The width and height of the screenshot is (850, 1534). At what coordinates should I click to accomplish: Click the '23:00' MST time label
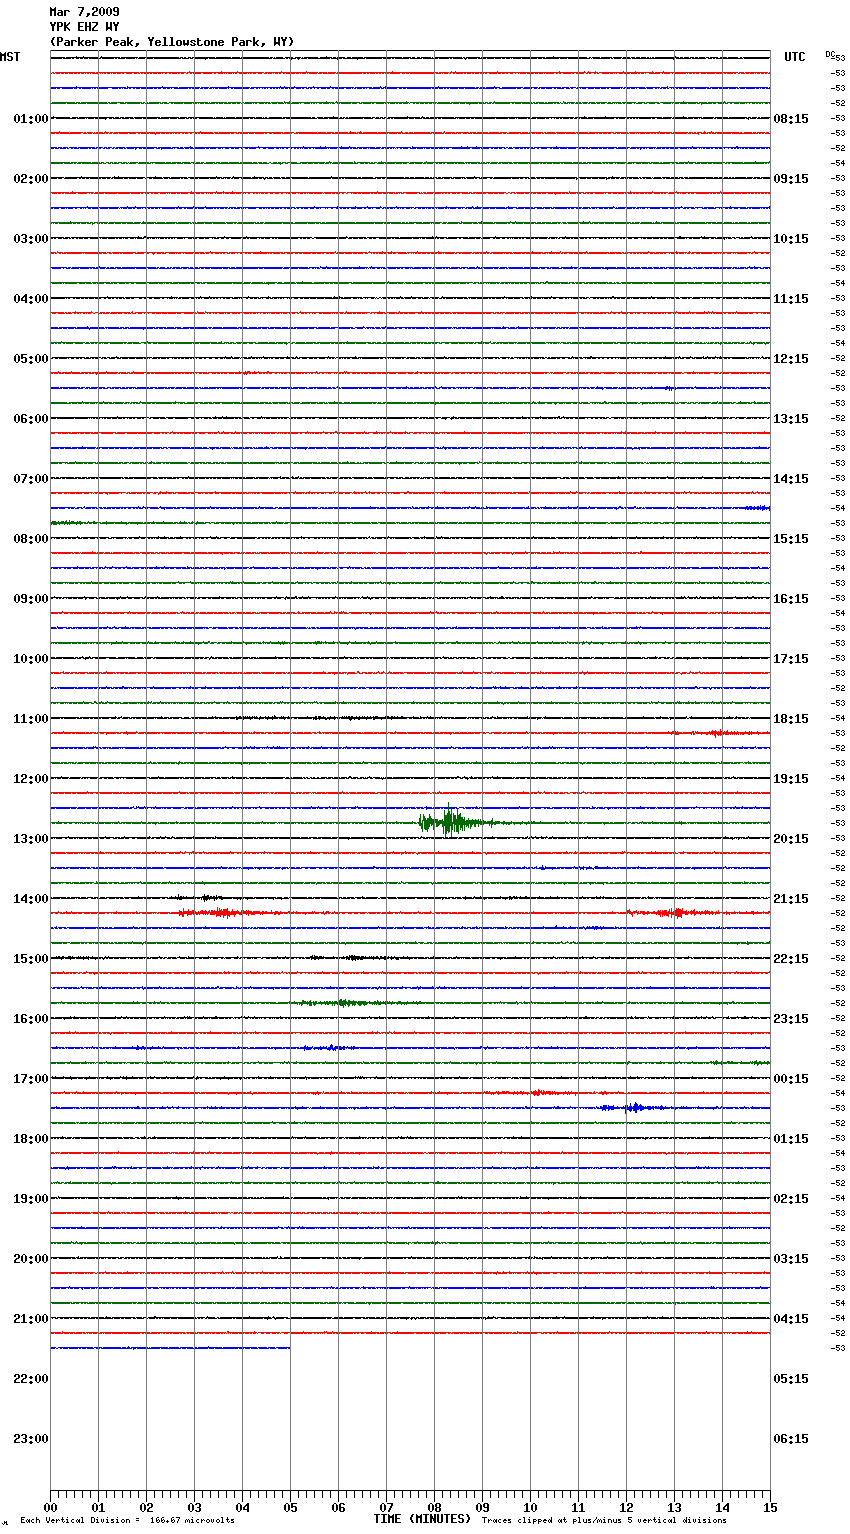pos(31,1439)
